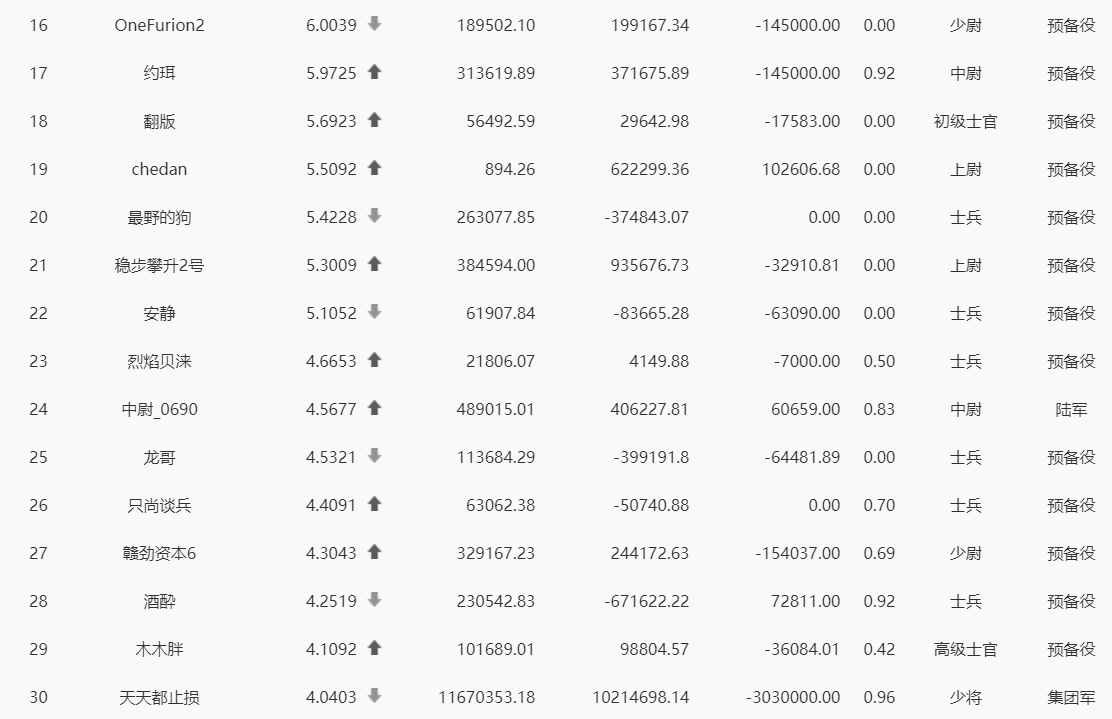Click the down arrow beside score 6.0039
This screenshot has height=719, width=1112.
tap(374, 24)
